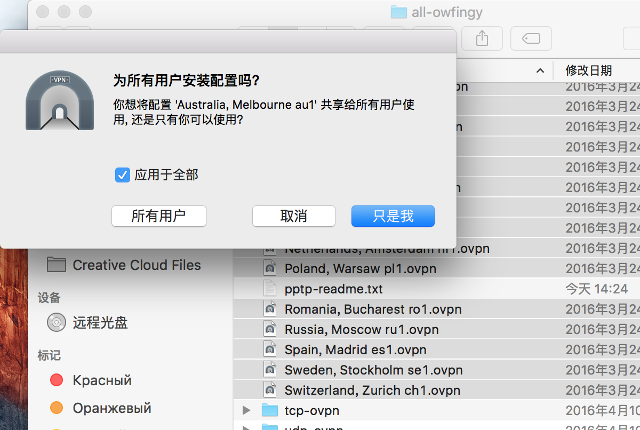640x430 pixels.
Task: Click the tcp-ovpn folder icon
Action: click(270, 410)
